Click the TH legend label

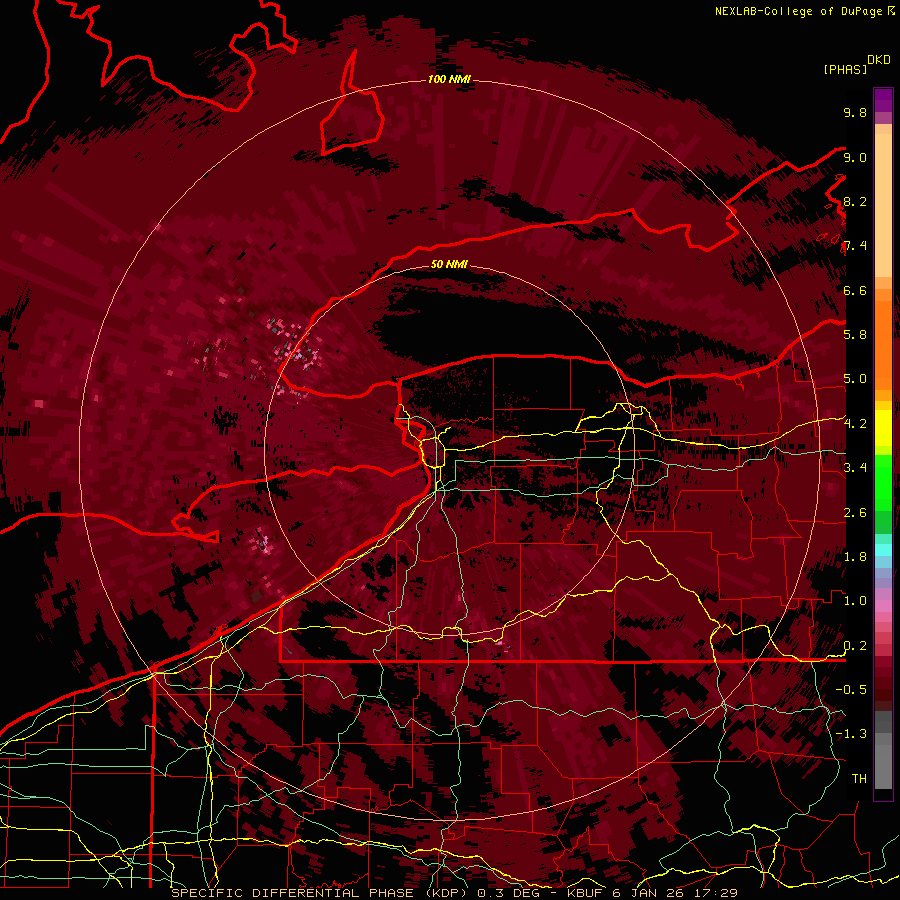[859, 778]
